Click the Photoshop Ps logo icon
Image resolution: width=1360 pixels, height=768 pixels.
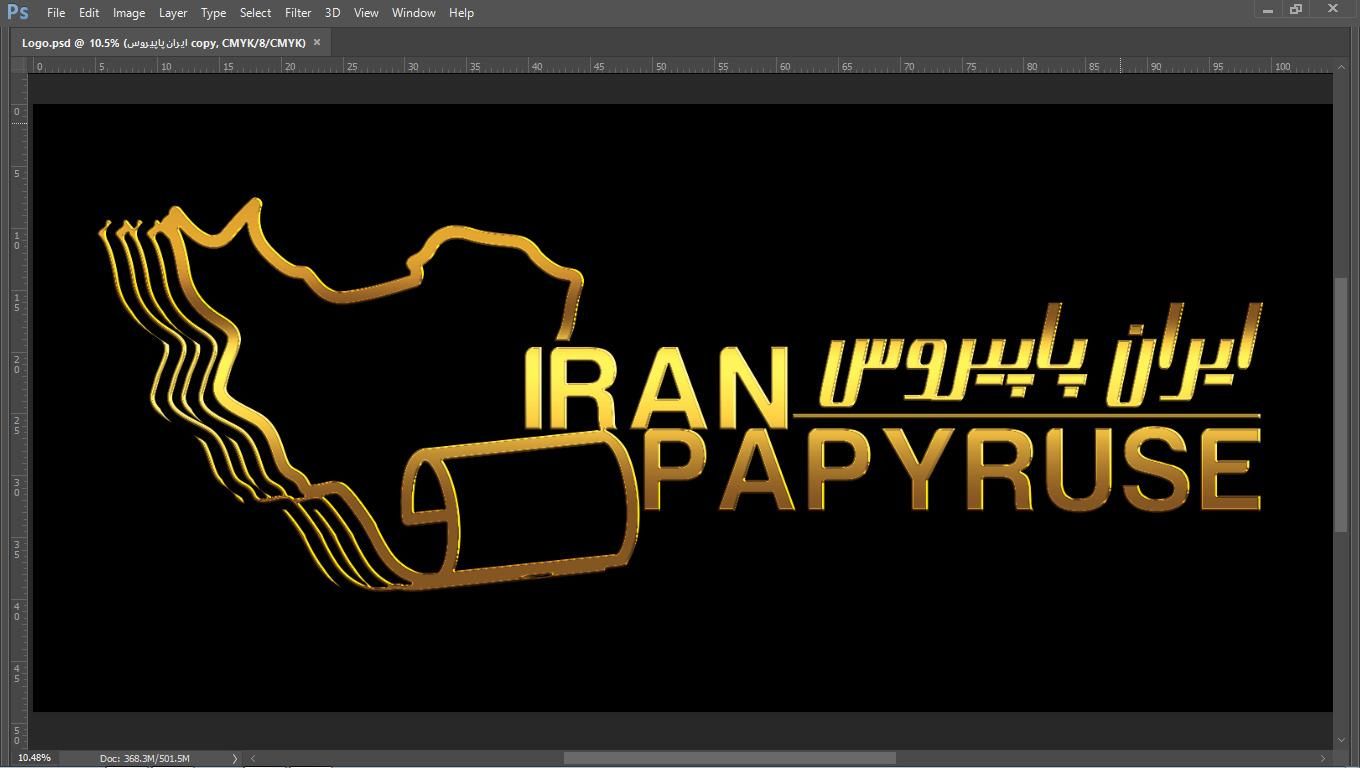18,12
